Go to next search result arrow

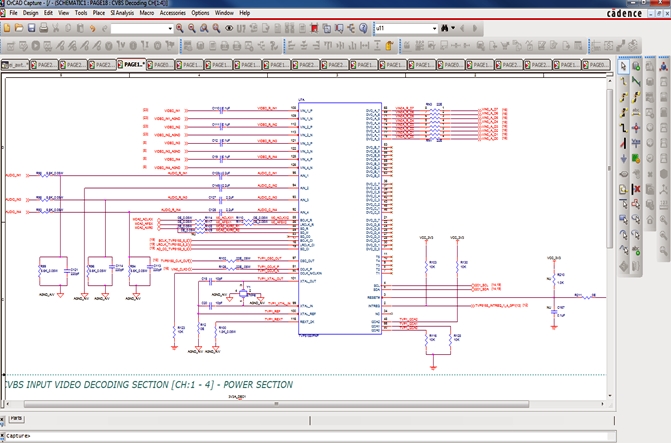(475, 28)
